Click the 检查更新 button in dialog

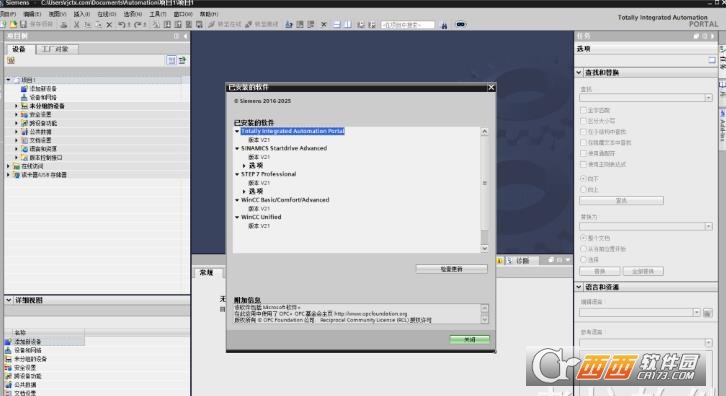click(451, 269)
